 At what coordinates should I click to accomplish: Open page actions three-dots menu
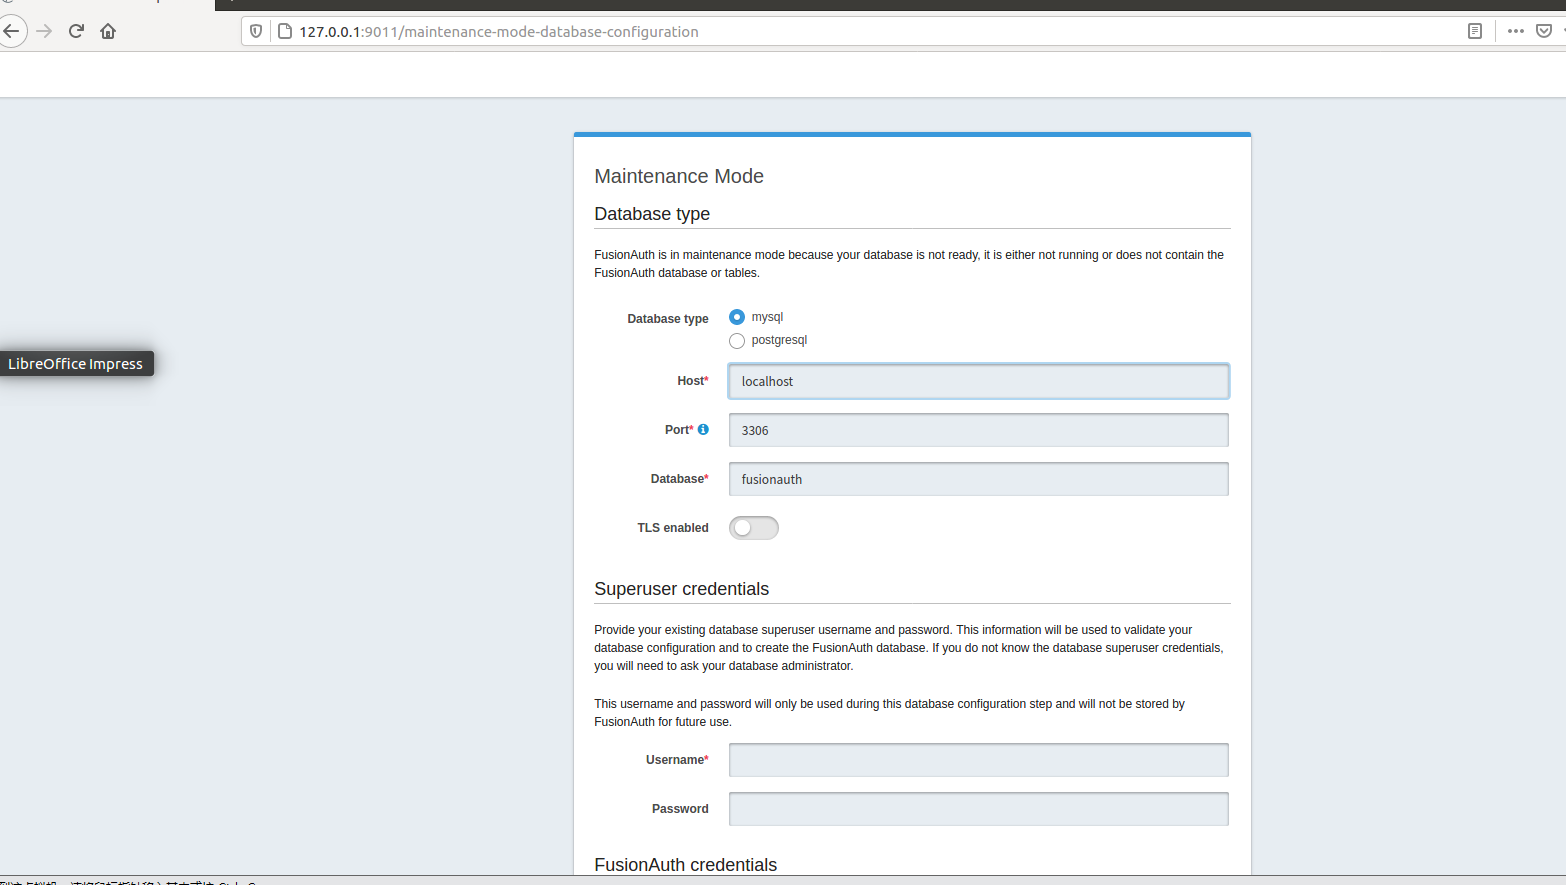[1516, 31]
